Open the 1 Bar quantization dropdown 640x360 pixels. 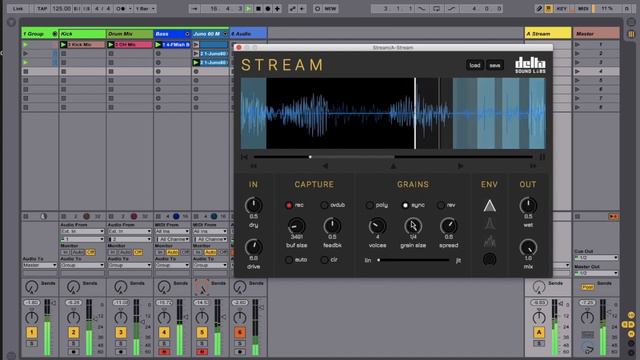click(145, 9)
